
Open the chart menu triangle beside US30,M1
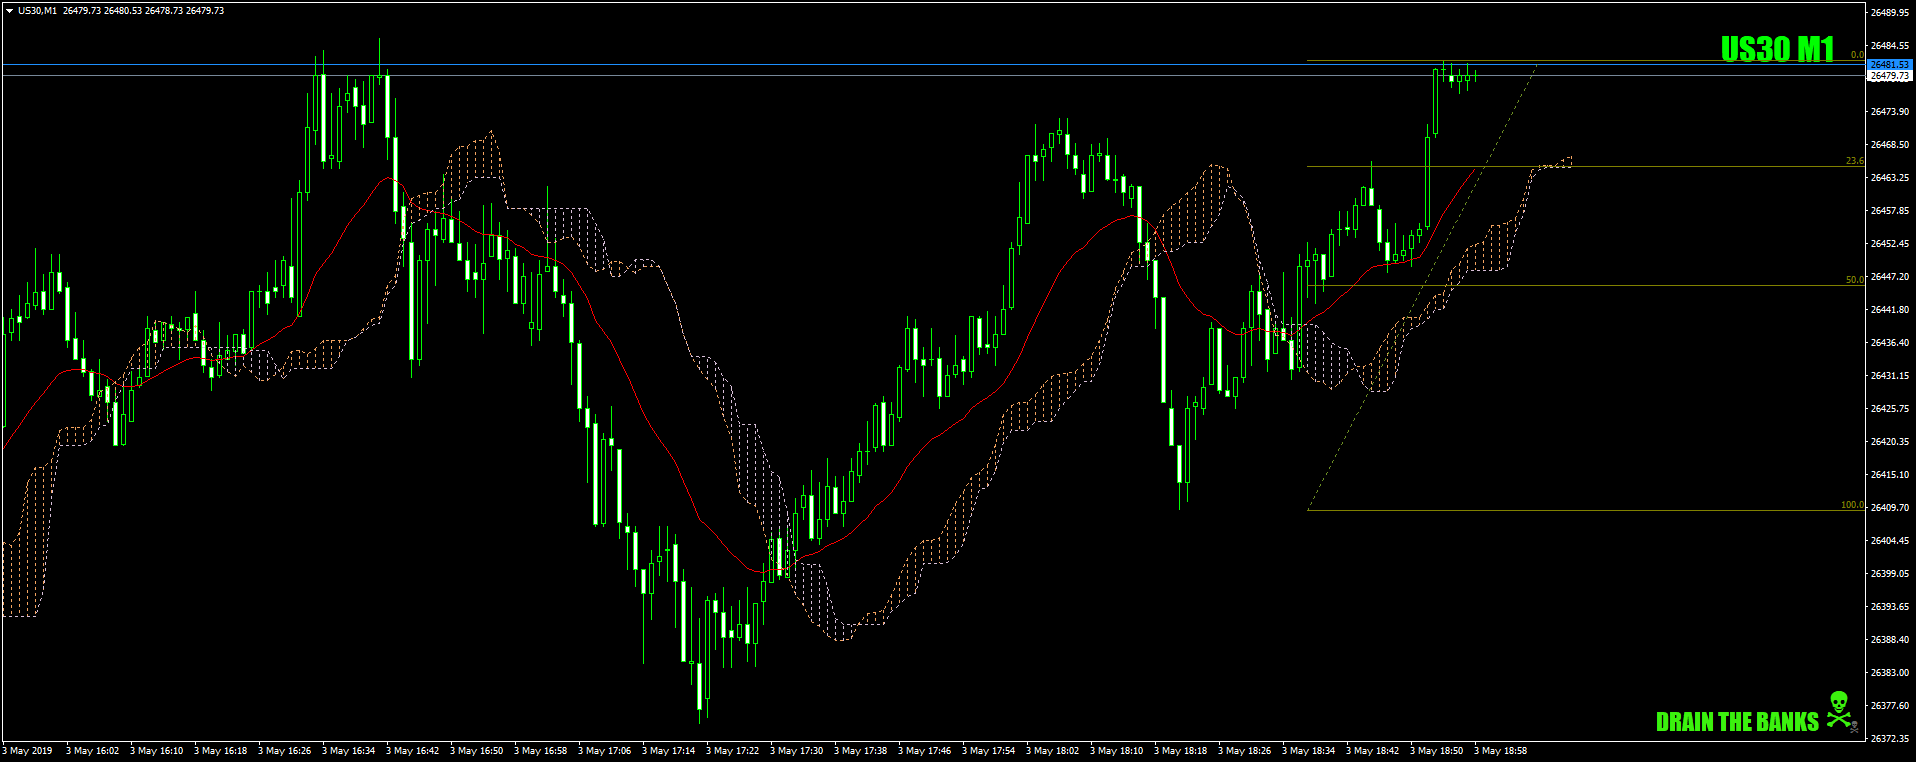pyautogui.click(x=9, y=11)
